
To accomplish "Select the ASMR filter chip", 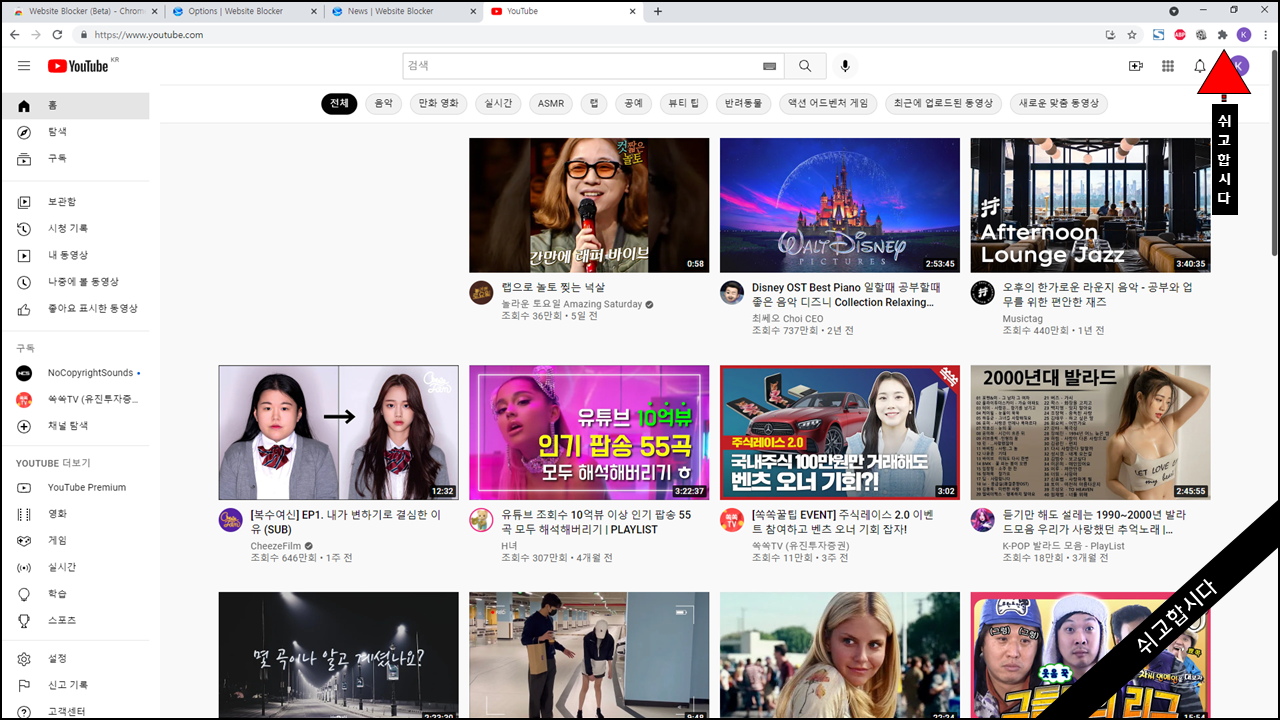I will tap(551, 103).
